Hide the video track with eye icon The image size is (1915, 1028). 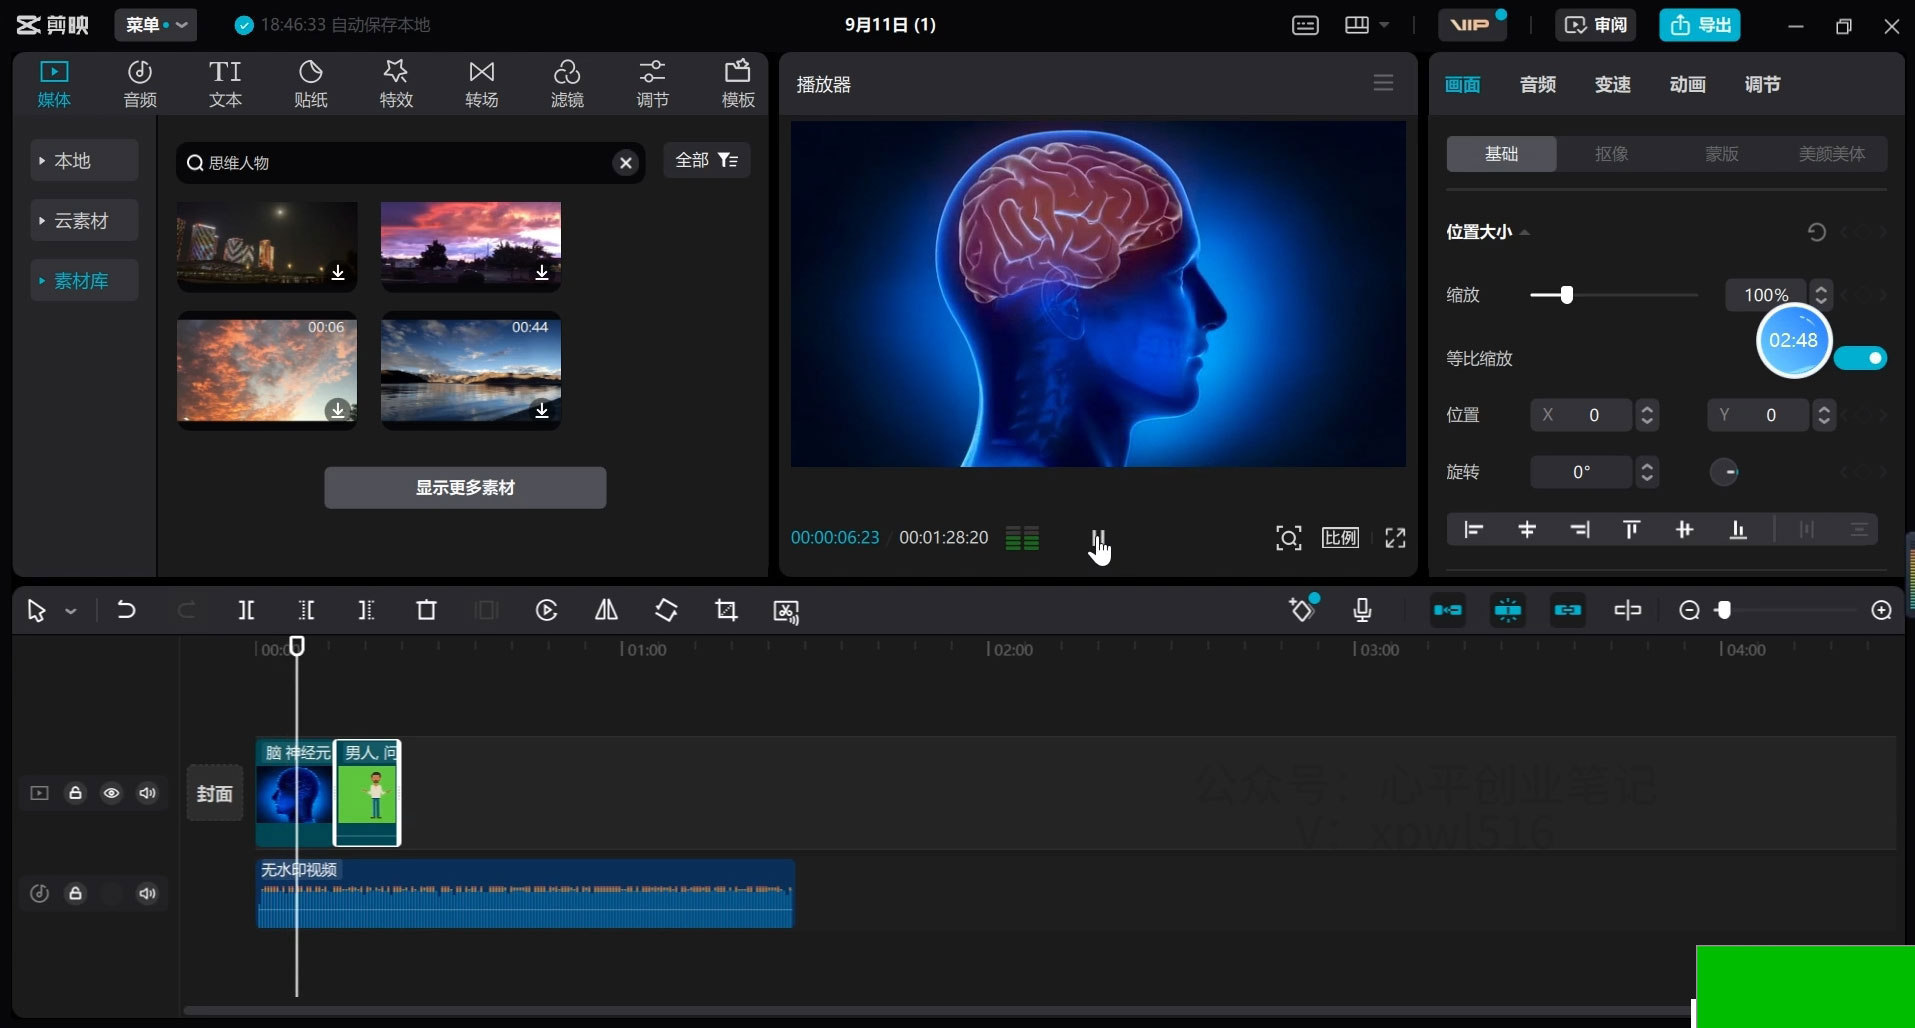111,793
